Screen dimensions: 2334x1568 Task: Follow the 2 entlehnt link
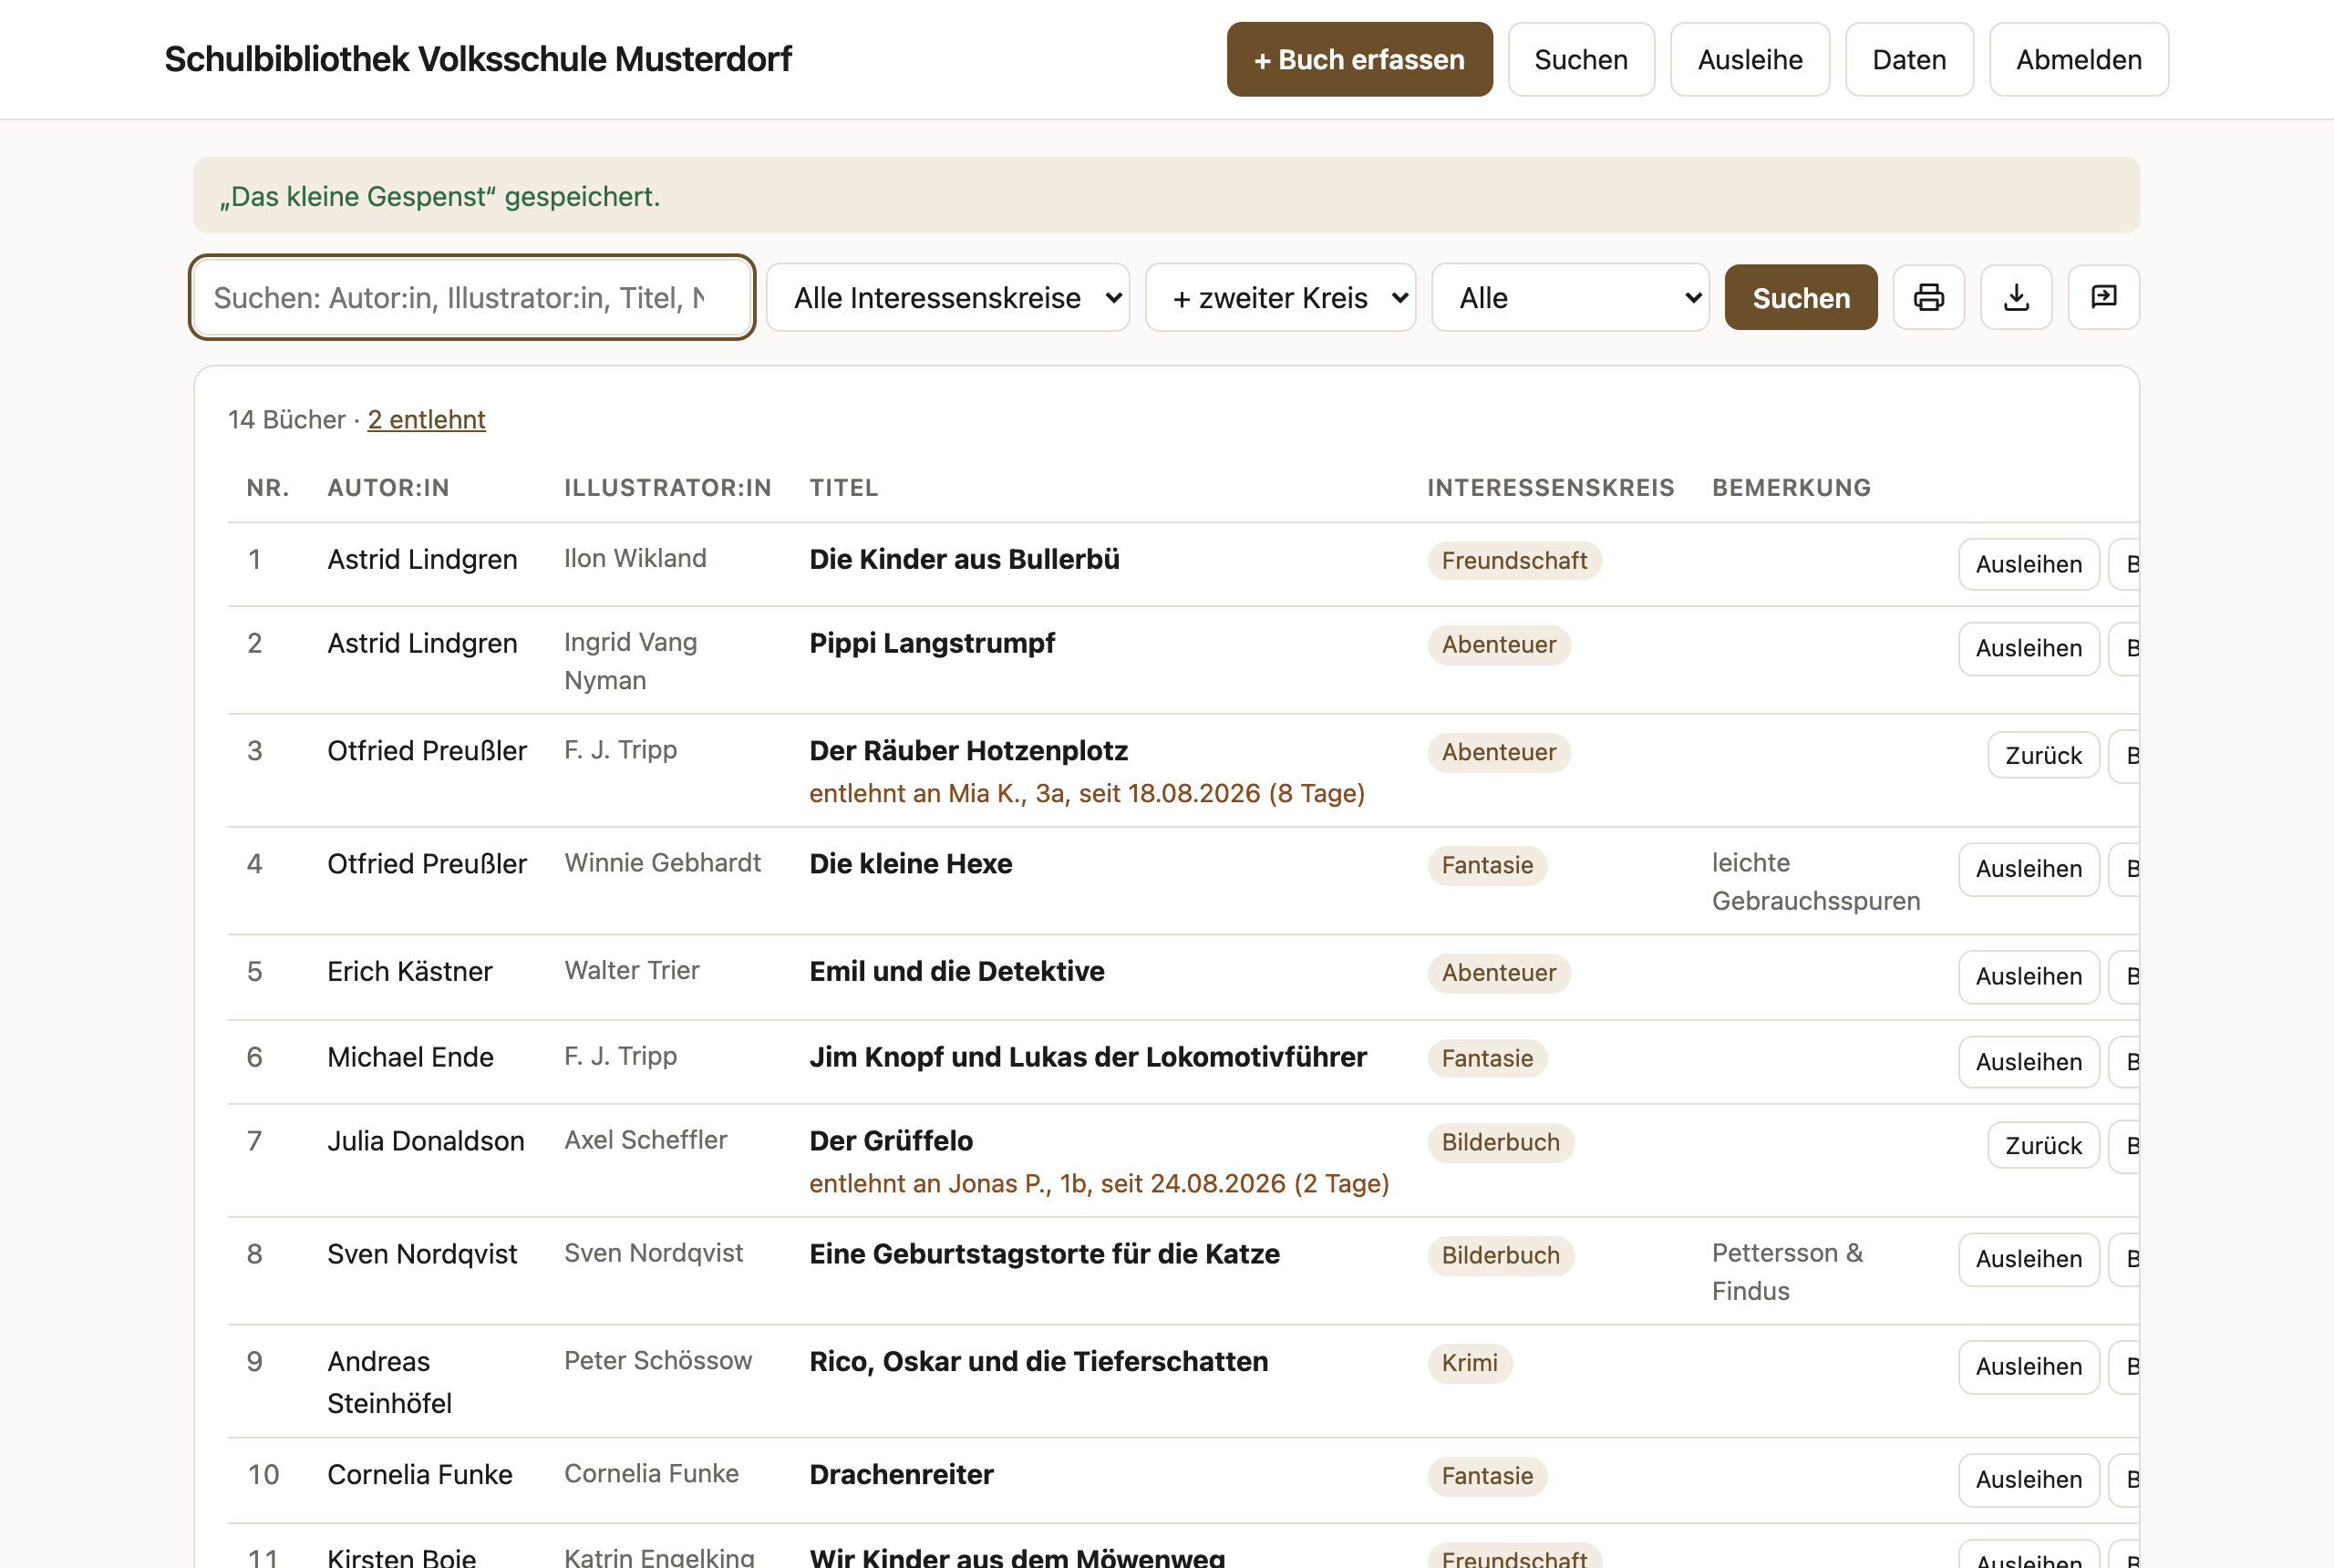point(426,419)
